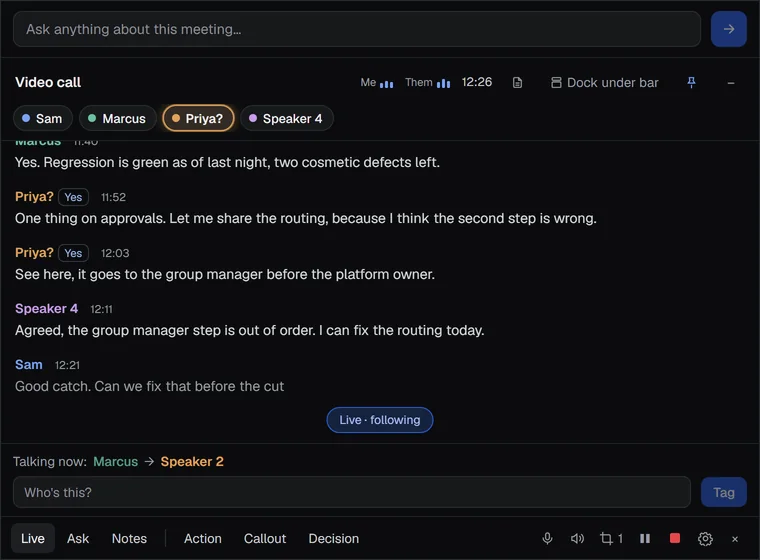This screenshot has width=760, height=560.
Task: Open the transcript document icon
Action: point(517,83)
